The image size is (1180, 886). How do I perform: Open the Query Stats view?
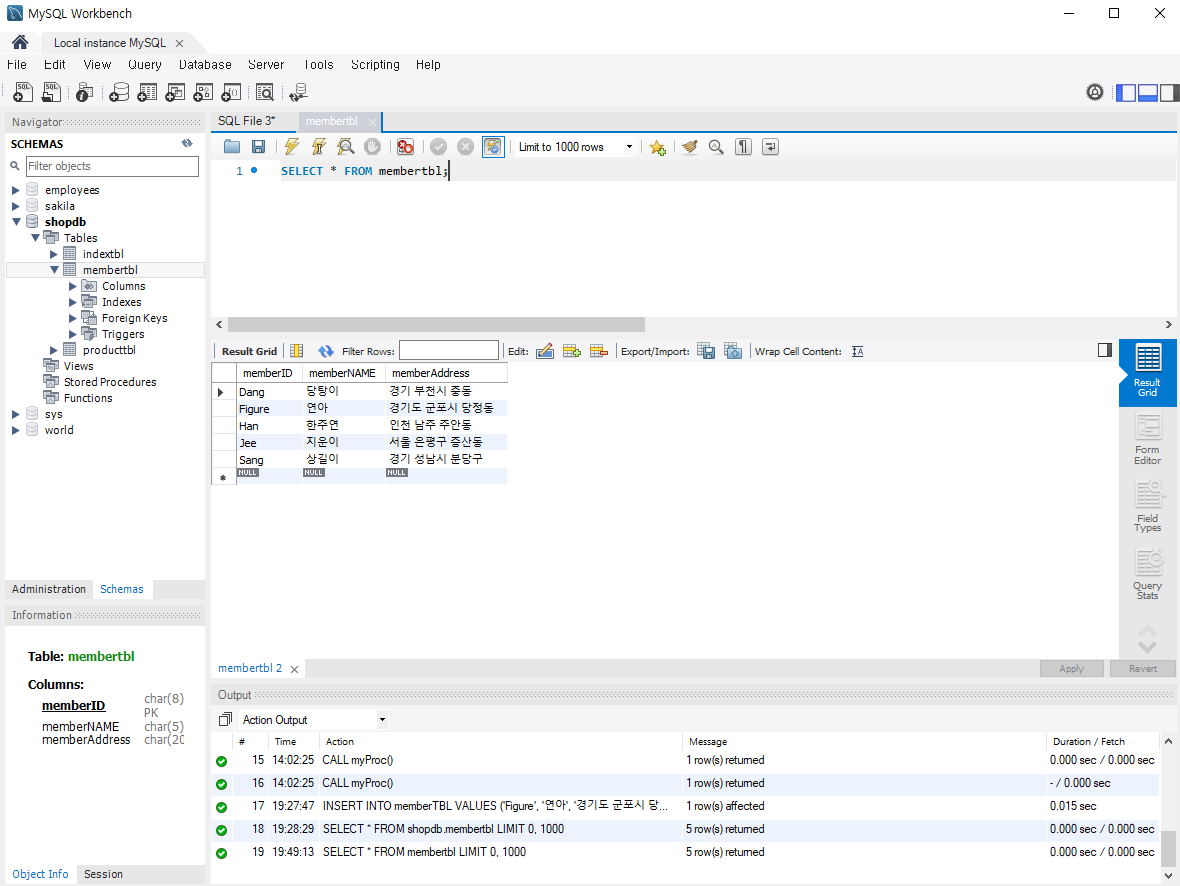click(1148, 574)
